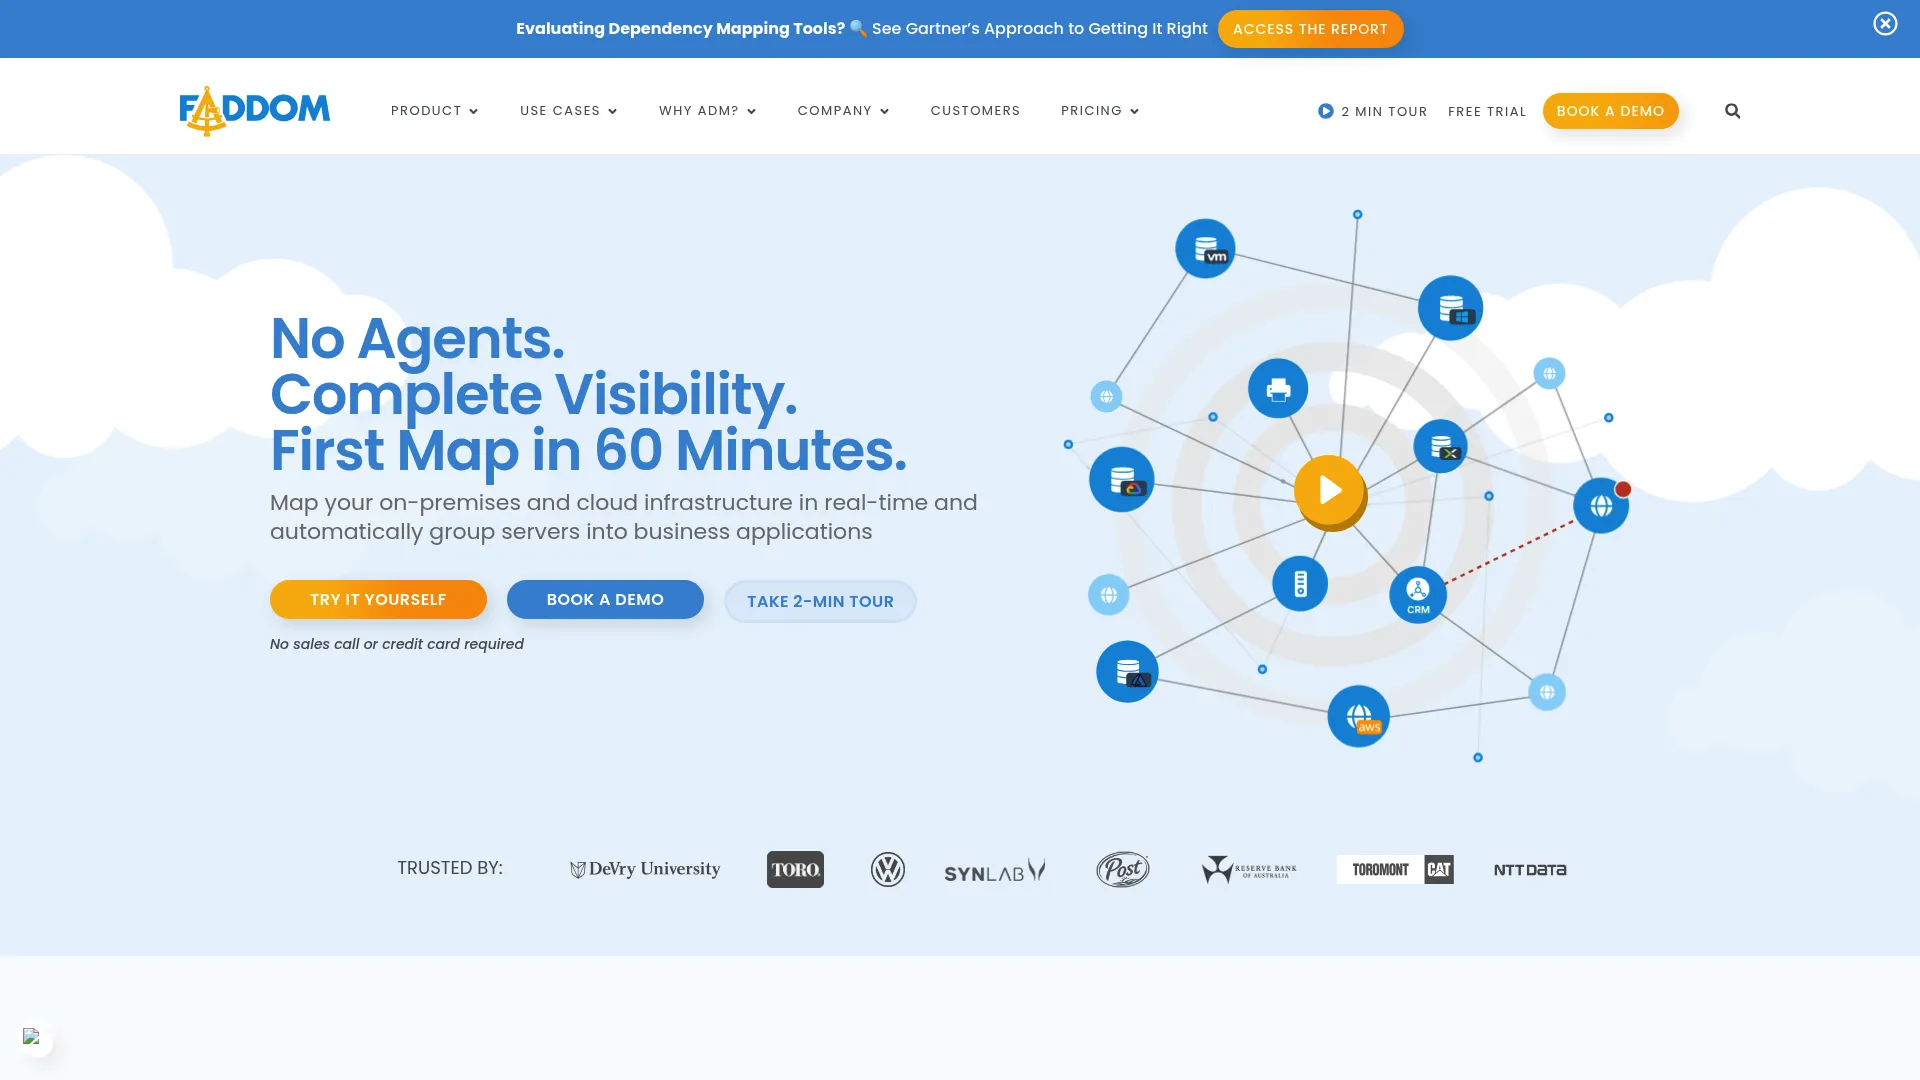
Task: Click the Synlab logo
Action: pos(995,871)
